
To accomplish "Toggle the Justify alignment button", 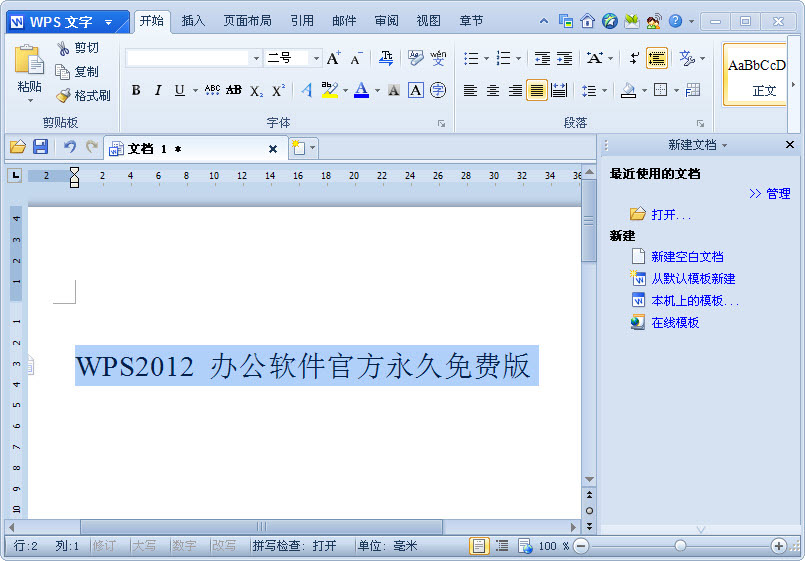I will click(x=537, y=90).
